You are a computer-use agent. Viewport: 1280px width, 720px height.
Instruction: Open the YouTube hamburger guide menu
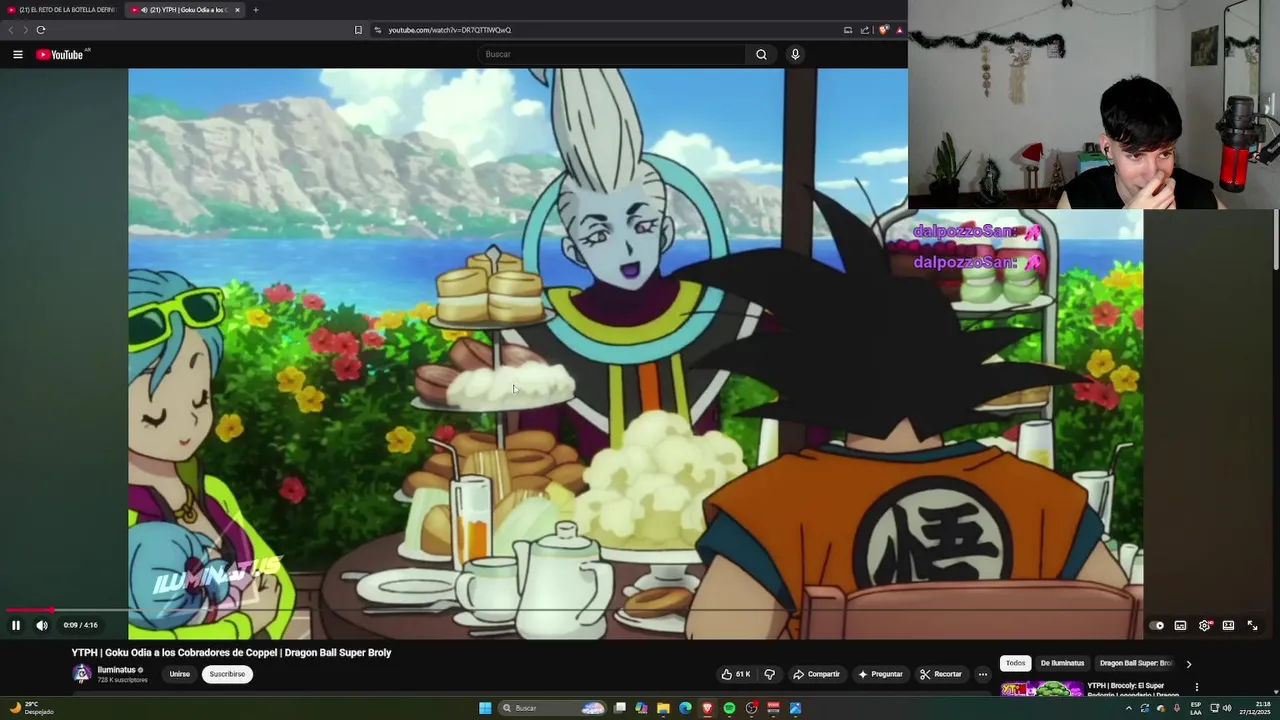[x=18, y=54]
